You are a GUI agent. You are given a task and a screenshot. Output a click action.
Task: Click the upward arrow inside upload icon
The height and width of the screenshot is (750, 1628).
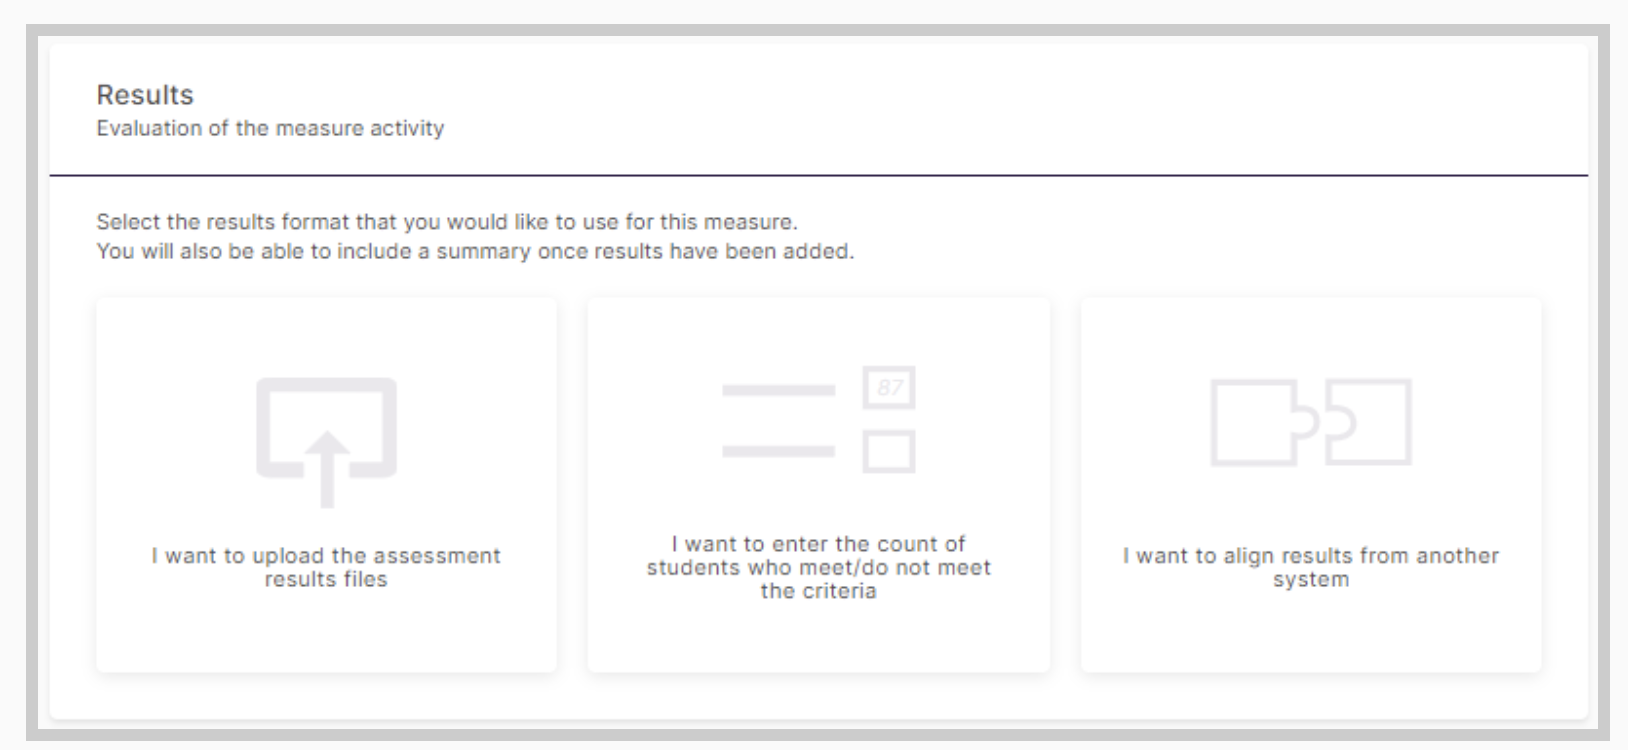point(326,470)
